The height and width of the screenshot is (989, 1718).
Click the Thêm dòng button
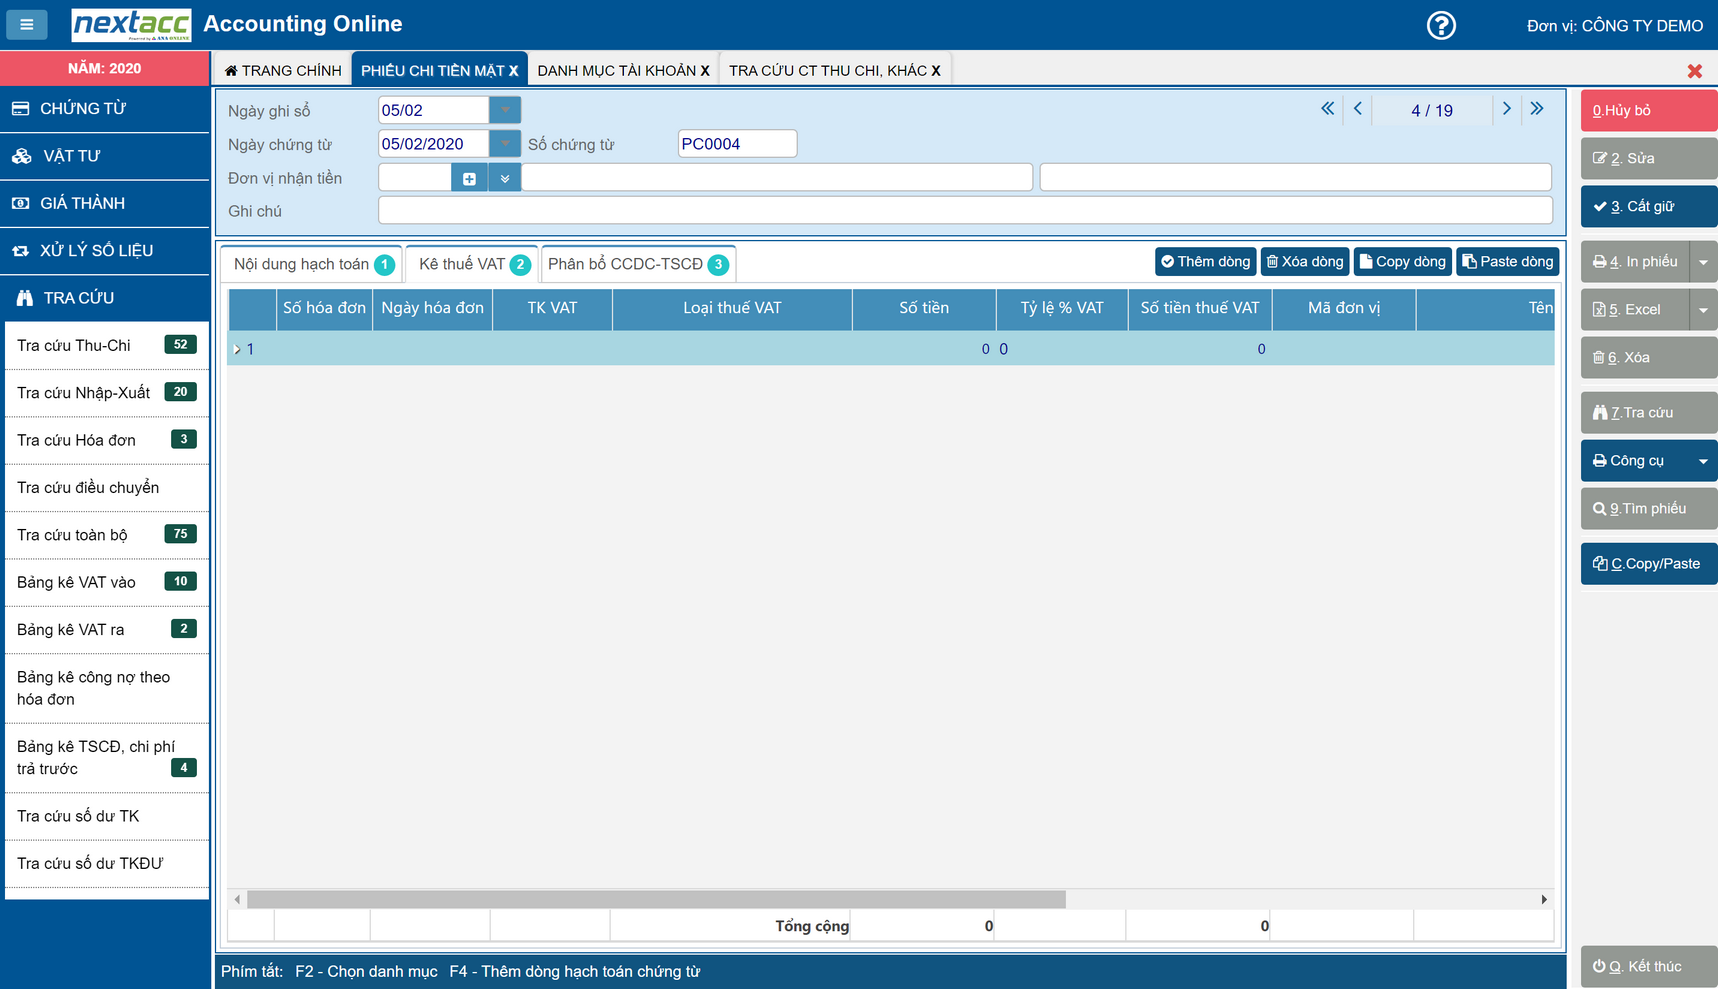click(1205, 262)
